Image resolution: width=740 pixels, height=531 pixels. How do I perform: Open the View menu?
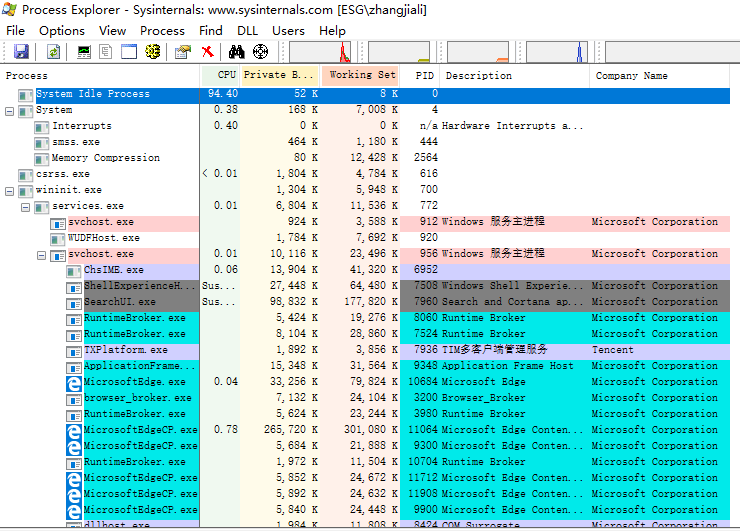(112, 31)
